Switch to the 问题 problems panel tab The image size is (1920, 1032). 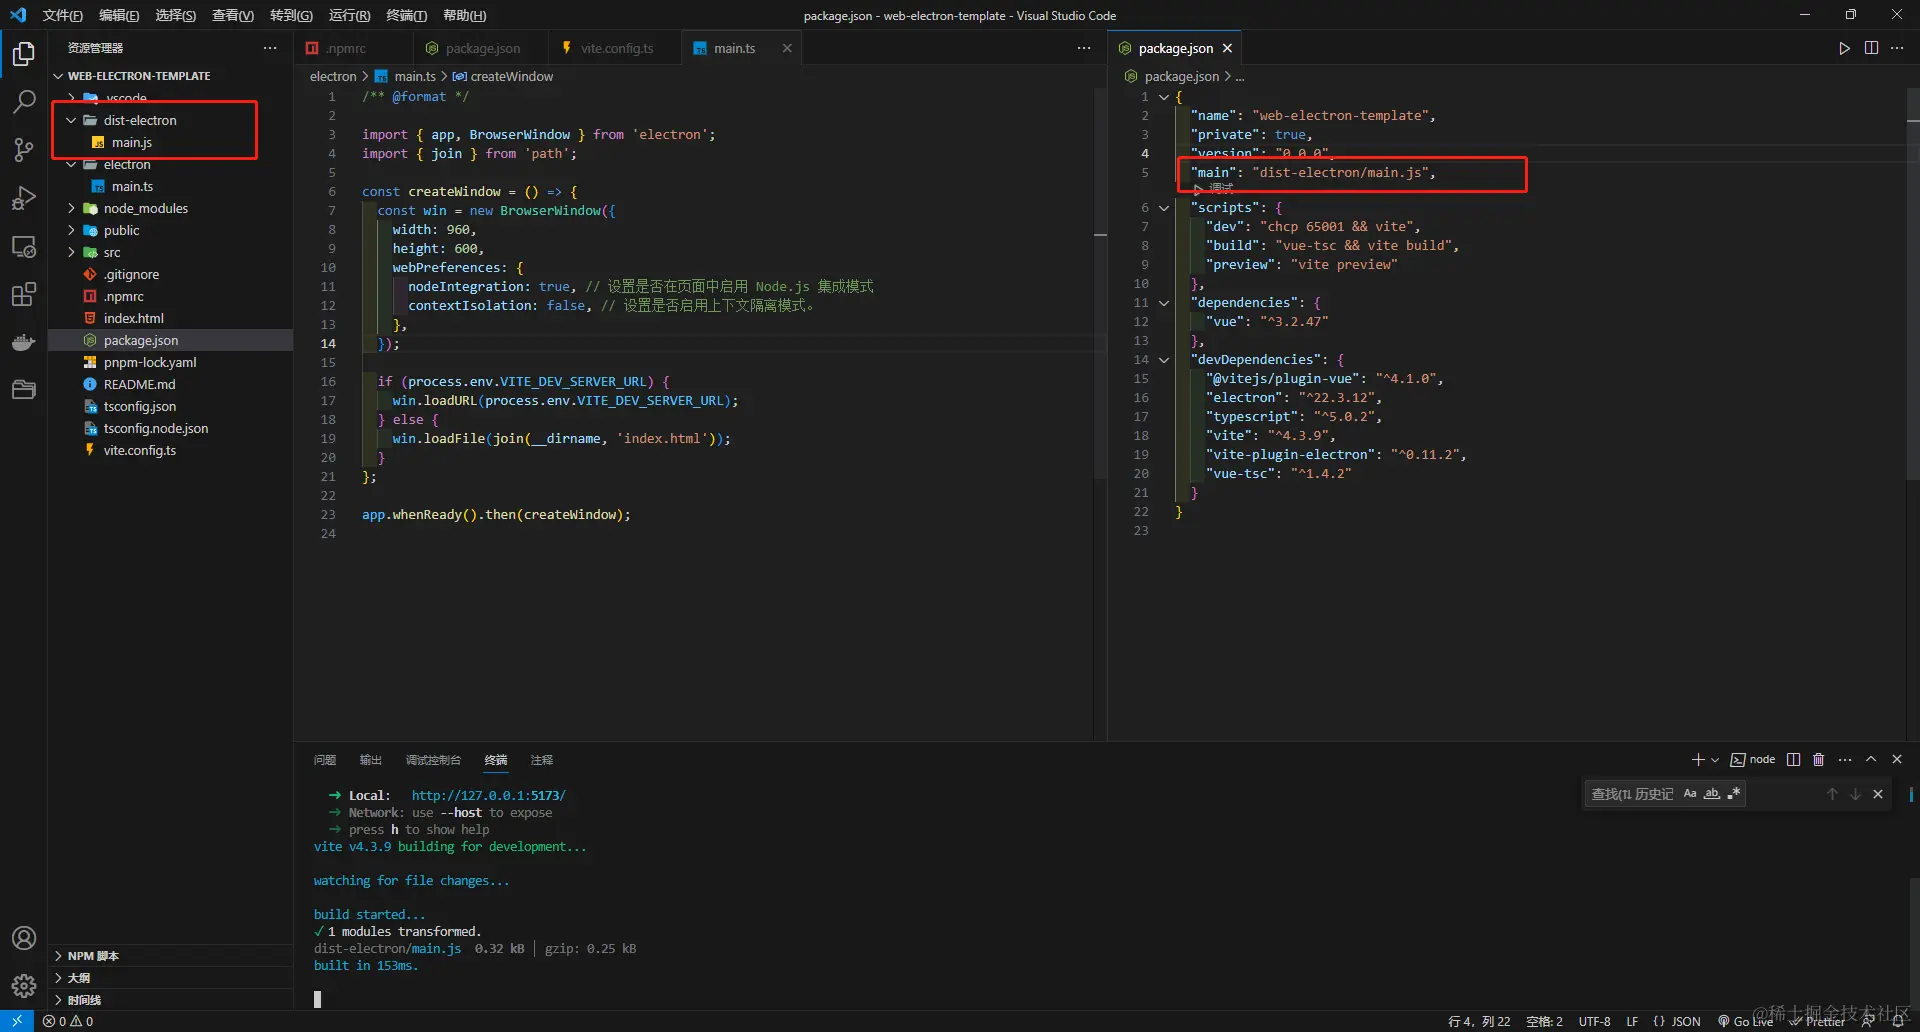tap(325, 760)
